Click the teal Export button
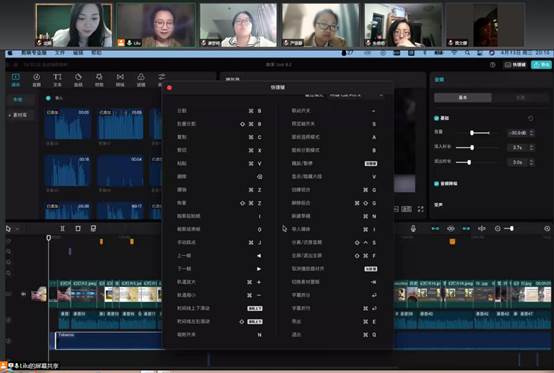The image size is (554, 373). pos(541,65)
